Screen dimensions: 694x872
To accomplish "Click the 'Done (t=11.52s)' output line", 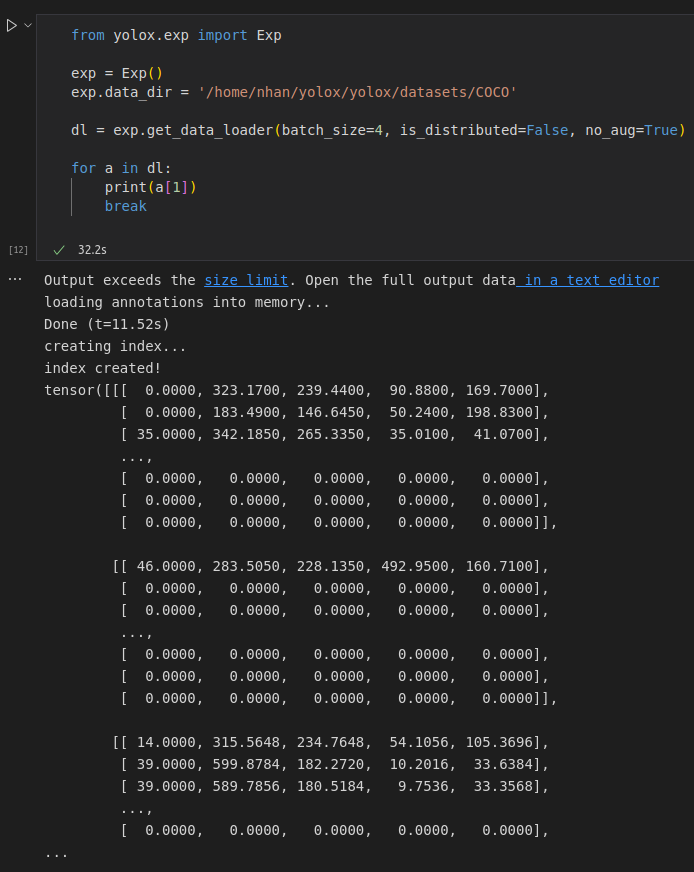I will click(x=103, y=324).
